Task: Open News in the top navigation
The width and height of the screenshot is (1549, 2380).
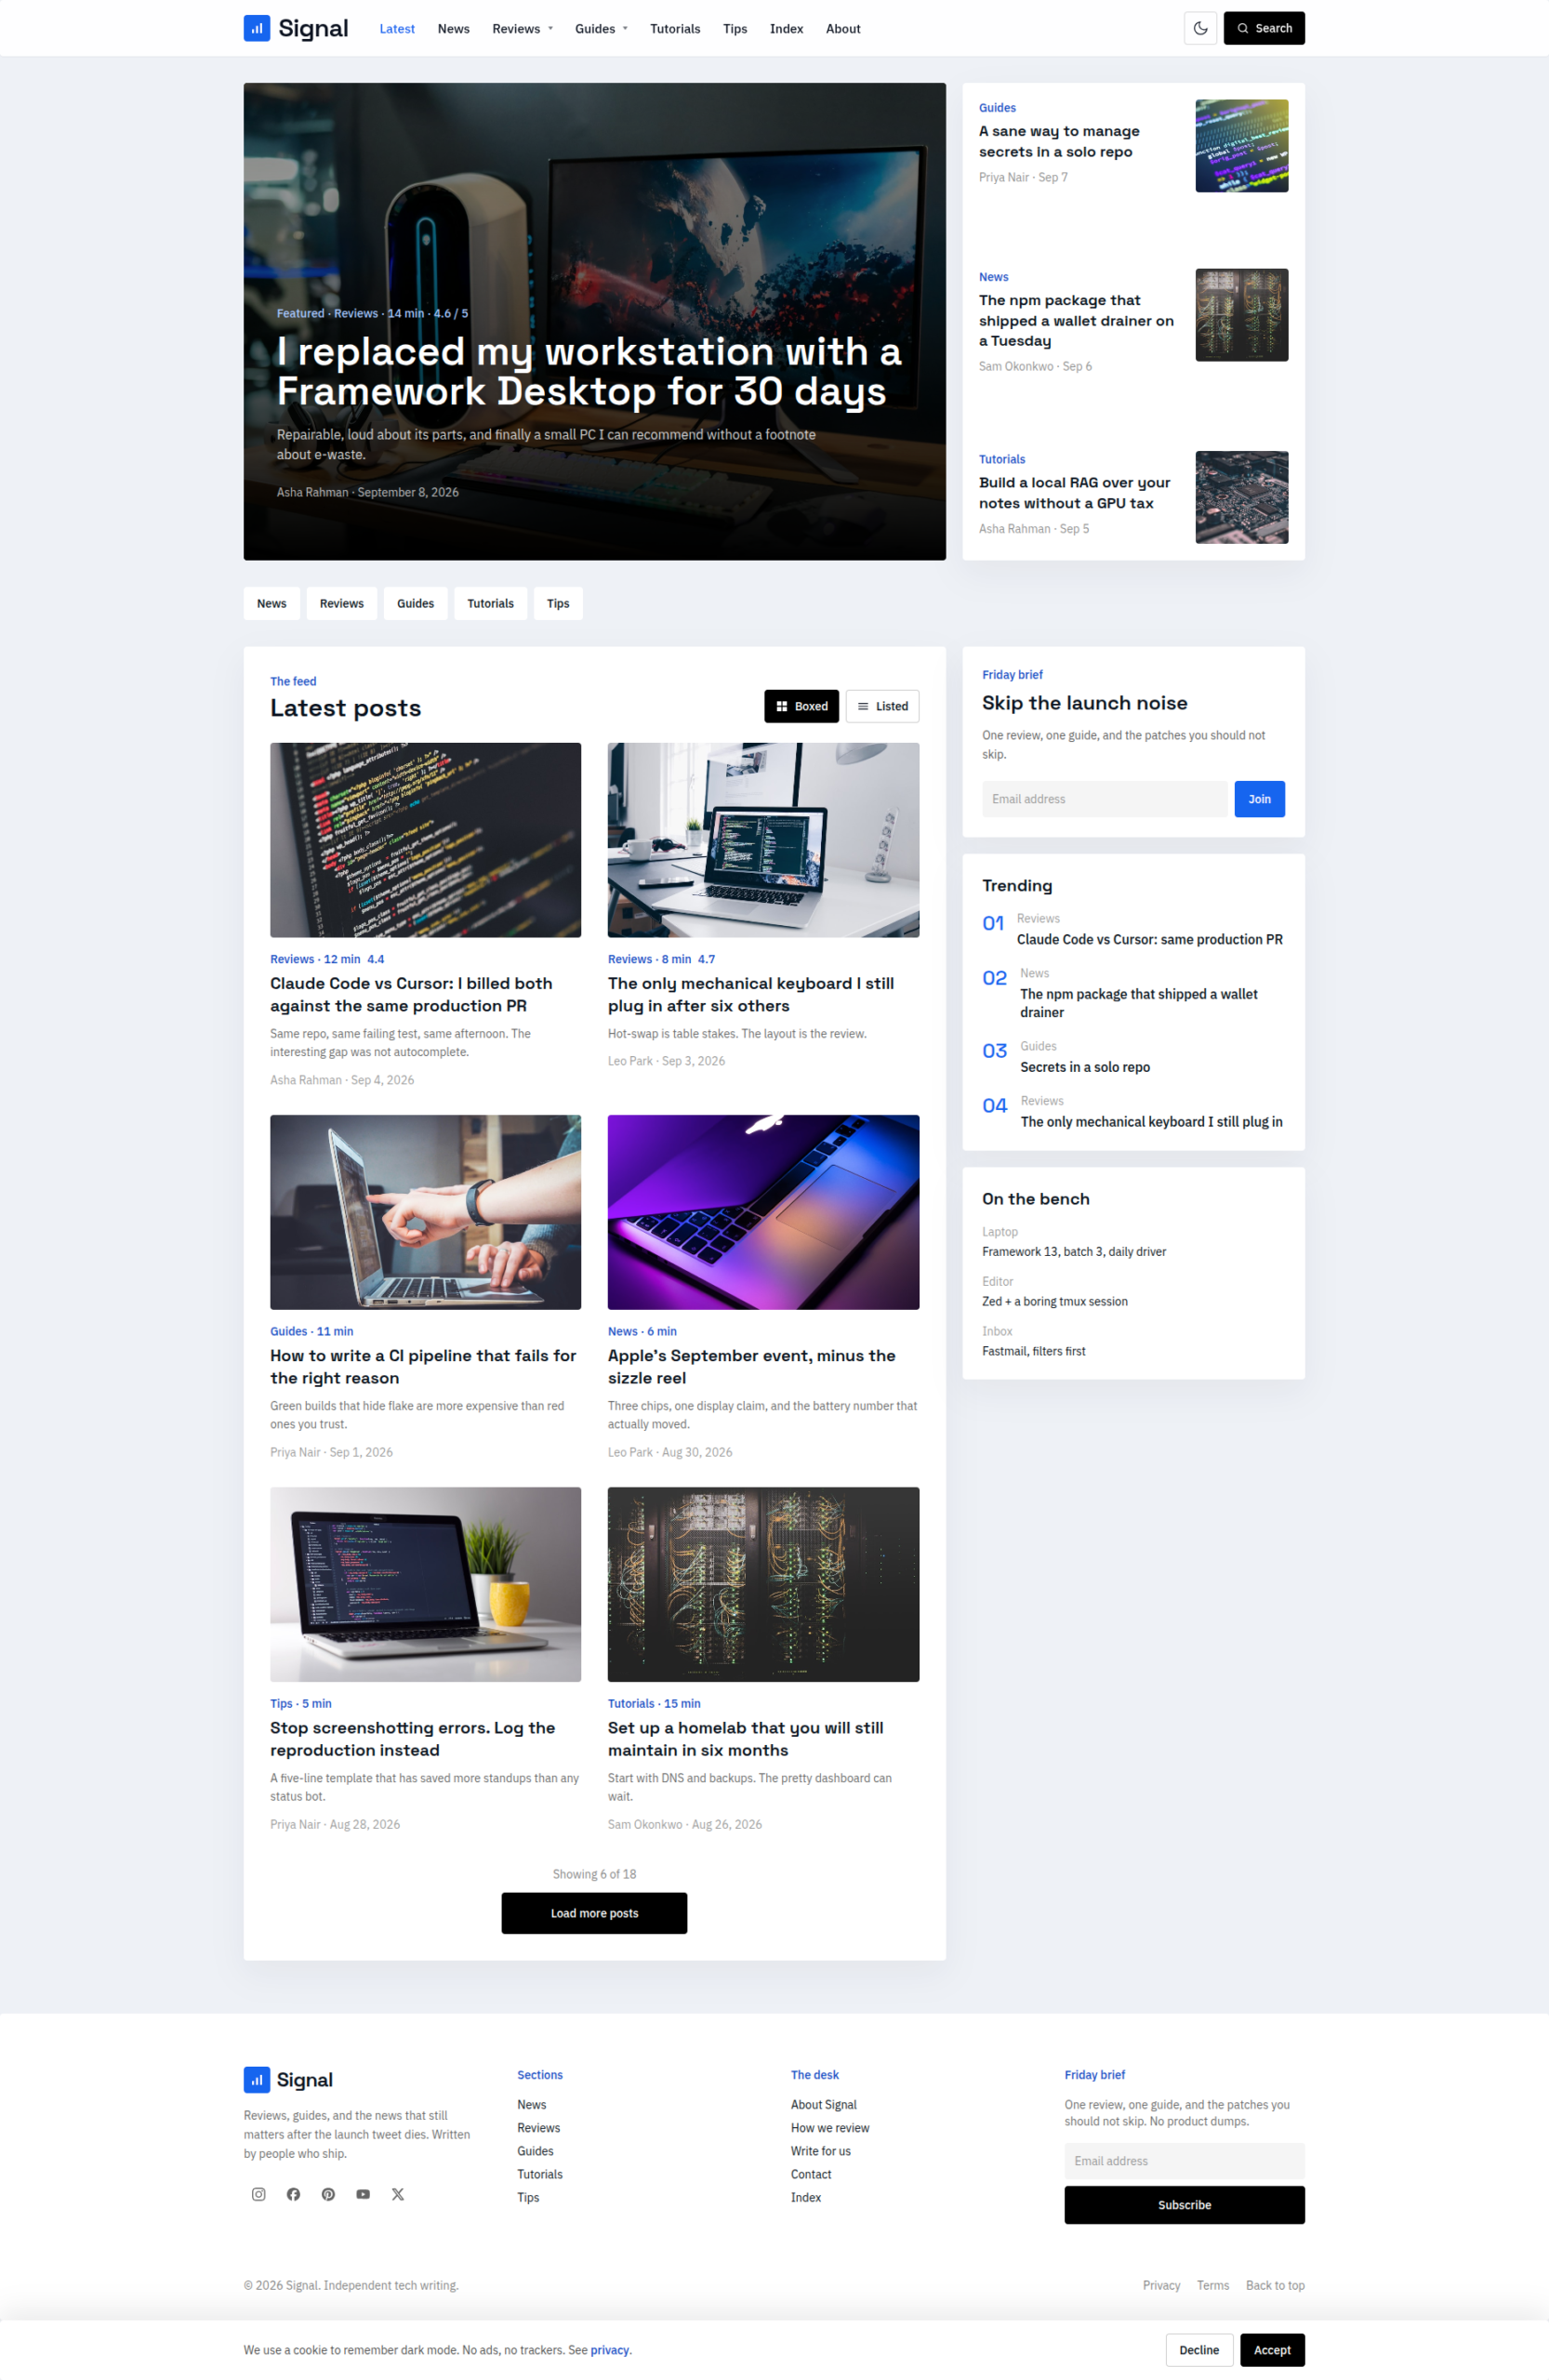Action: tap(453, 29)
